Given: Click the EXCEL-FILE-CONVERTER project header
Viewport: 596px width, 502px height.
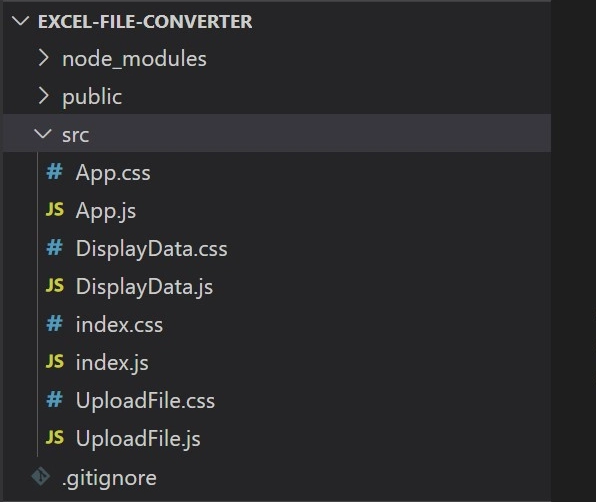Looking at the screenshot, I should coord(145,21).
